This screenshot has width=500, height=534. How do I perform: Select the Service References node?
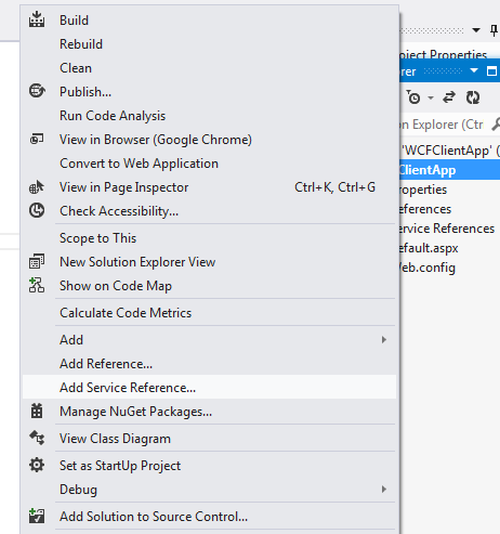[x=447, y=228]
